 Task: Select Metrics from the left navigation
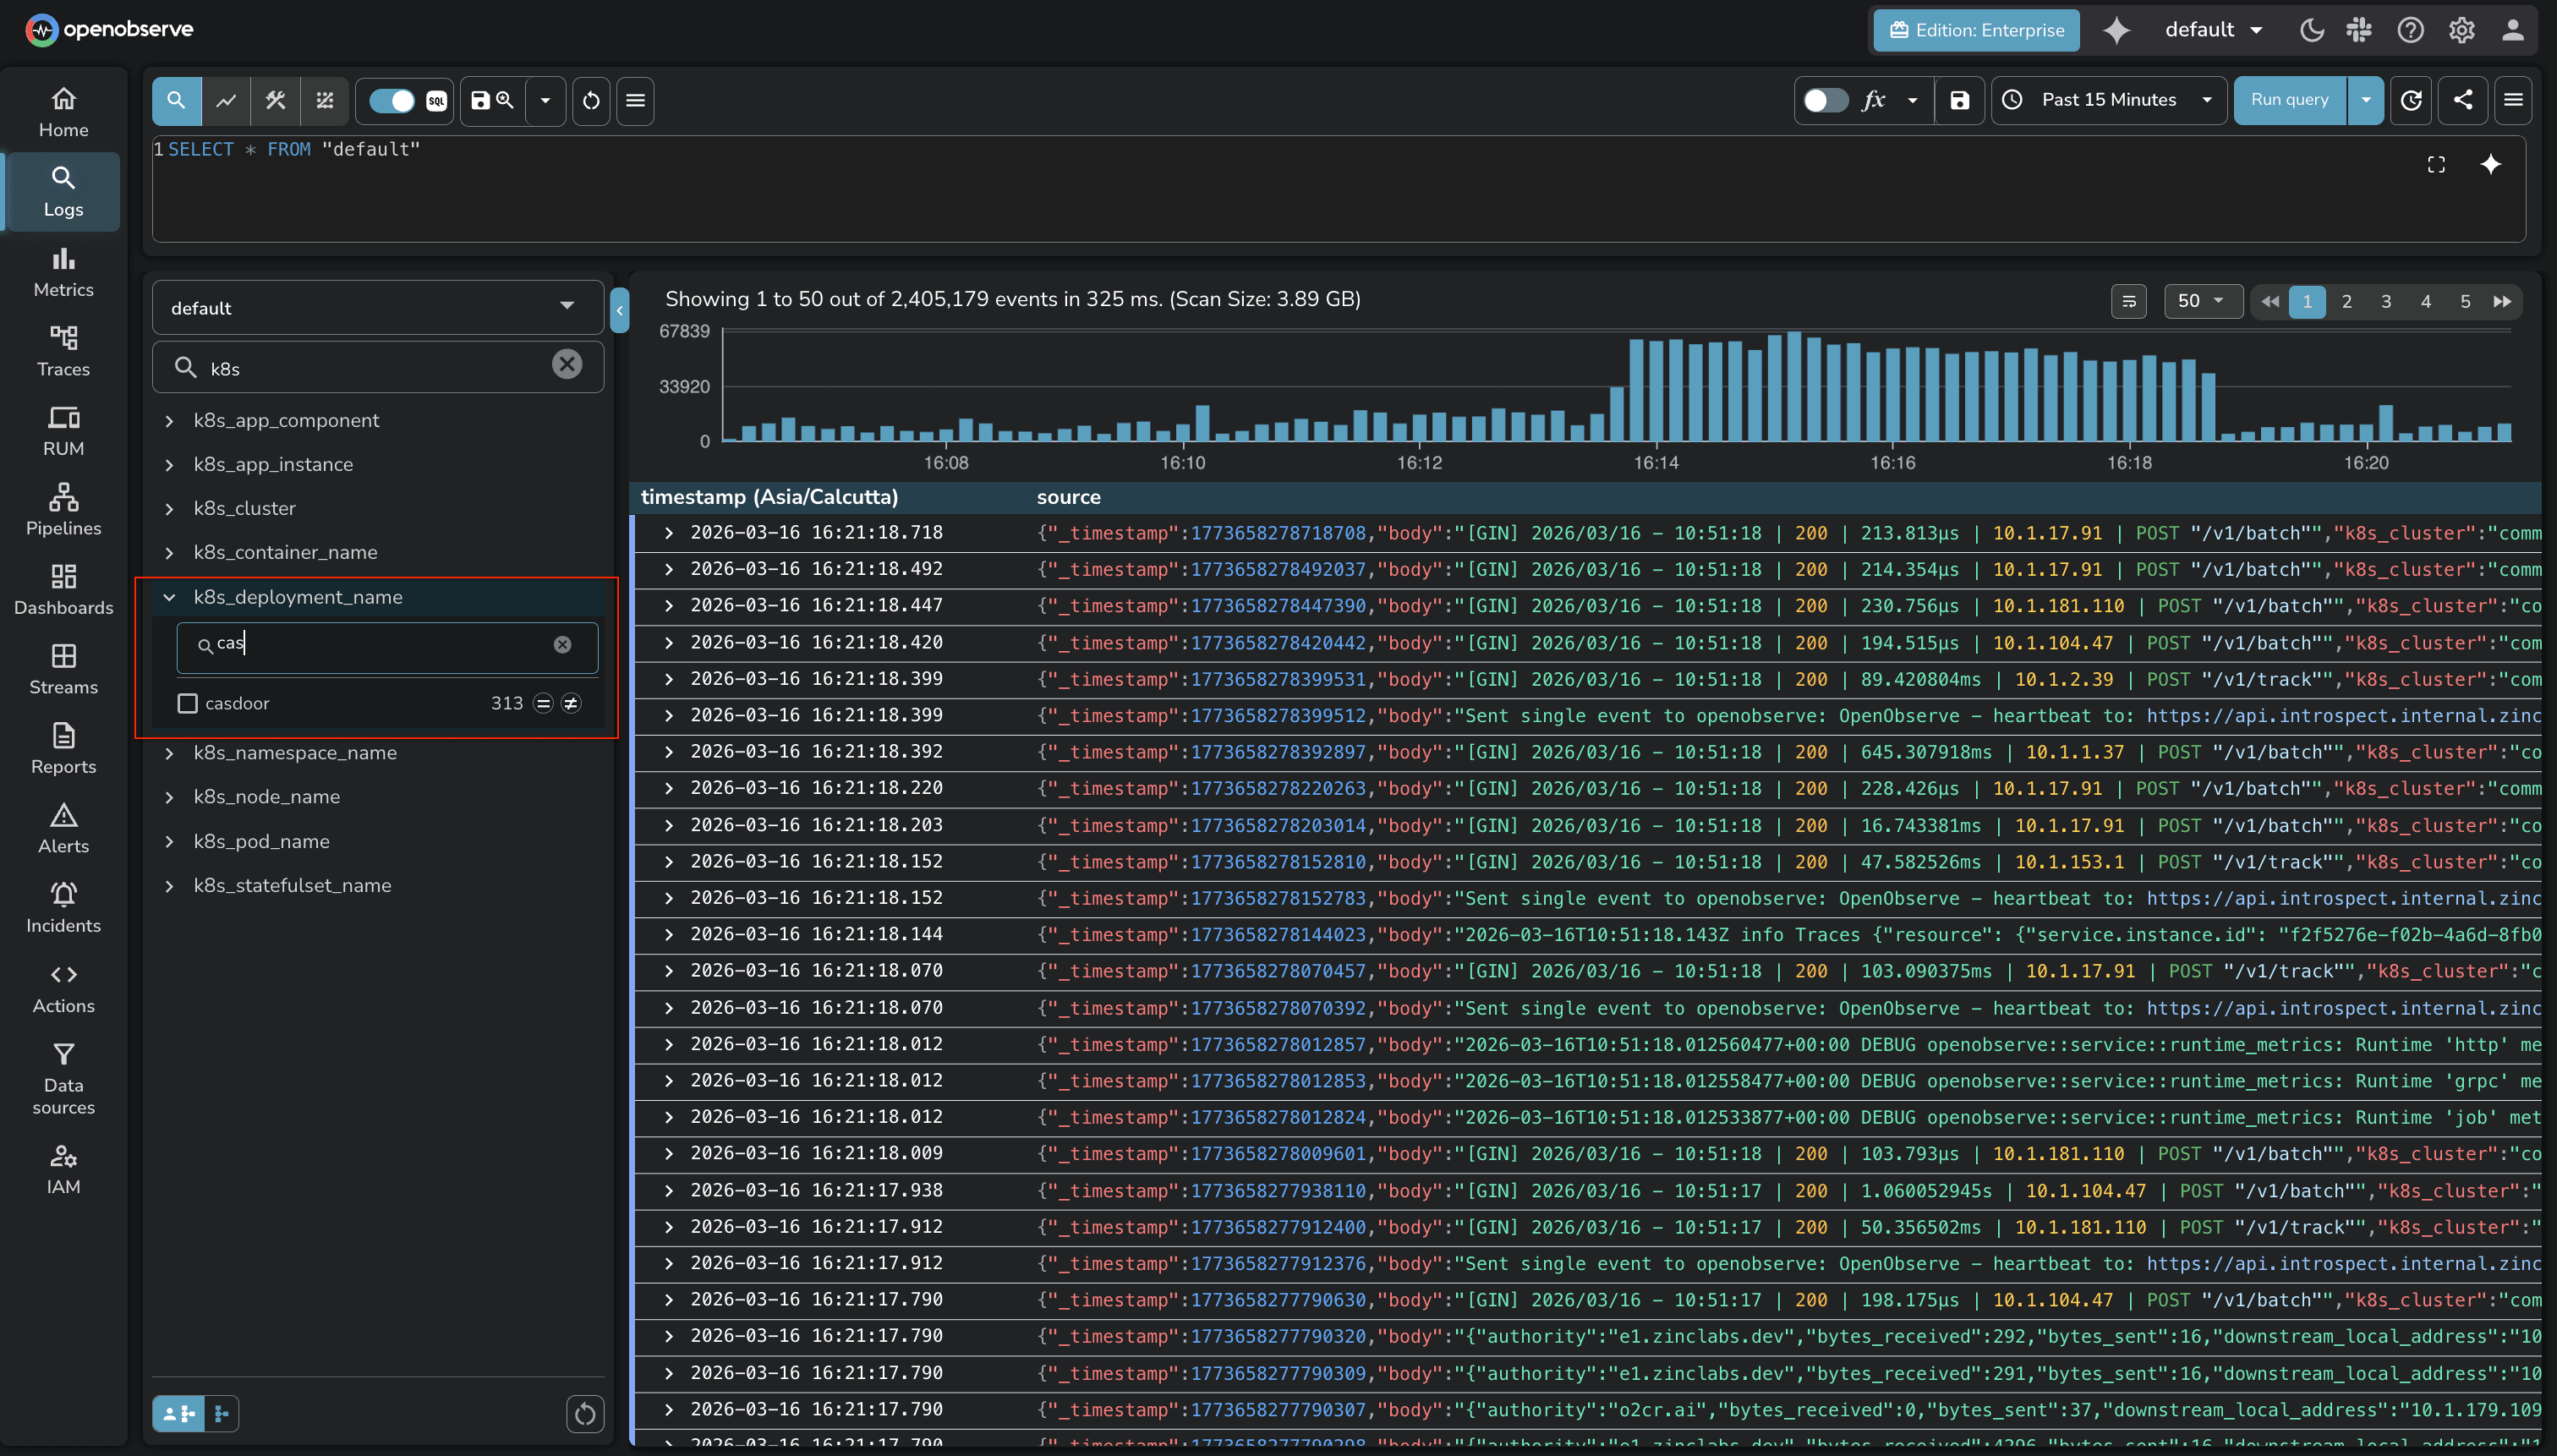[63, 271]
